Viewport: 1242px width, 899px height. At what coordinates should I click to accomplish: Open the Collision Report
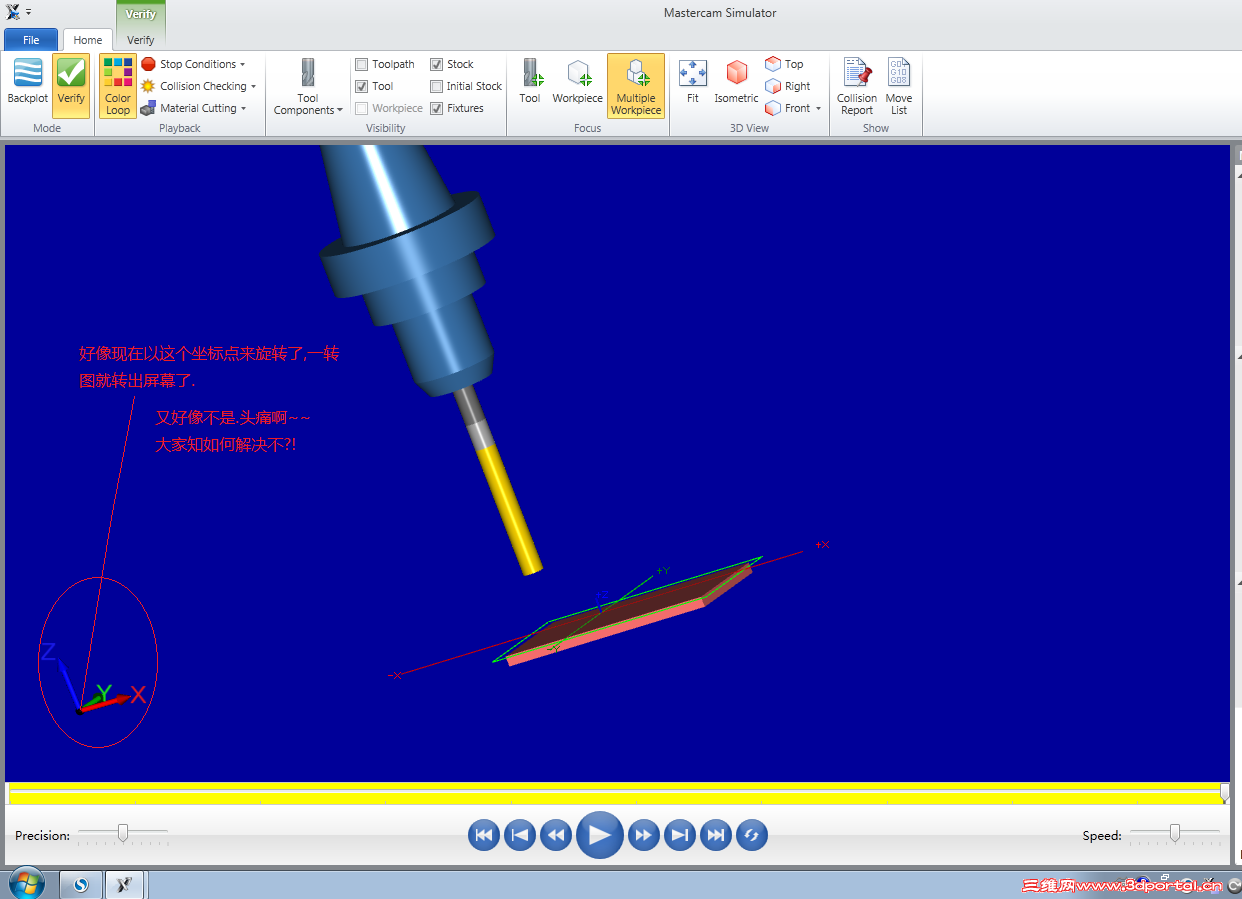(857, 86)
